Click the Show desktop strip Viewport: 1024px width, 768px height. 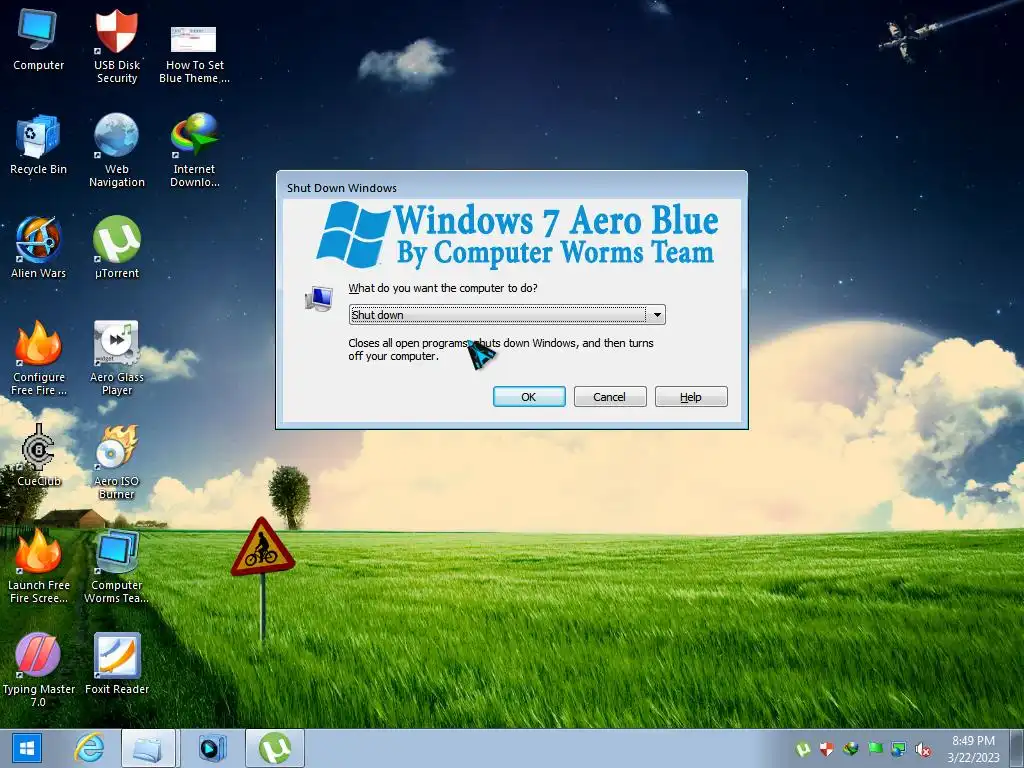[1017, 748]
